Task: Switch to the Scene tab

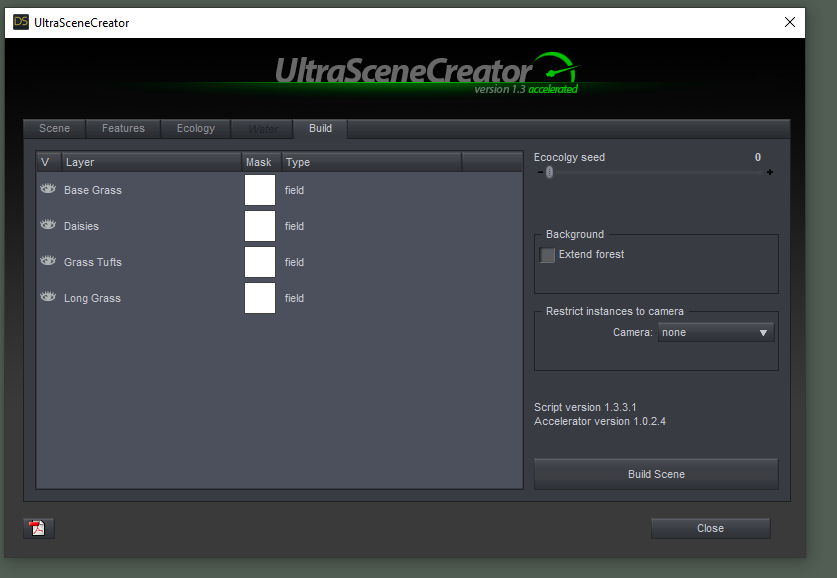Action: (54, 129)
